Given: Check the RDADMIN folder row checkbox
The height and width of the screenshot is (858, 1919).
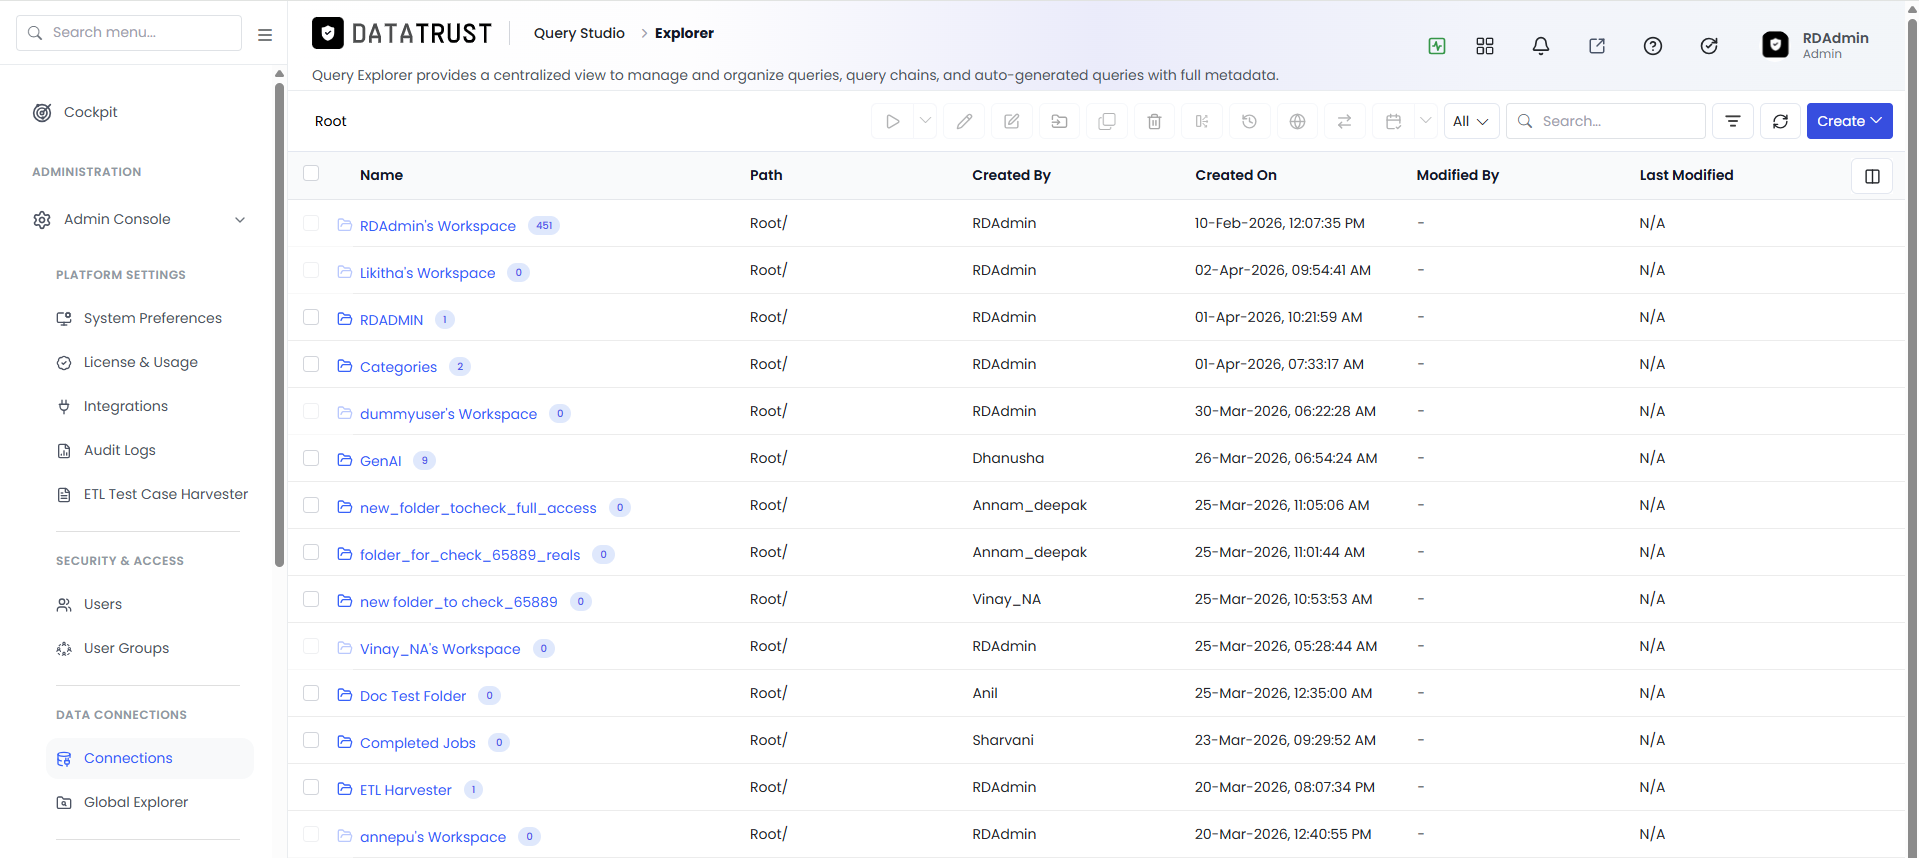Looking at the screenshot, I should click(x=311, y=317).
